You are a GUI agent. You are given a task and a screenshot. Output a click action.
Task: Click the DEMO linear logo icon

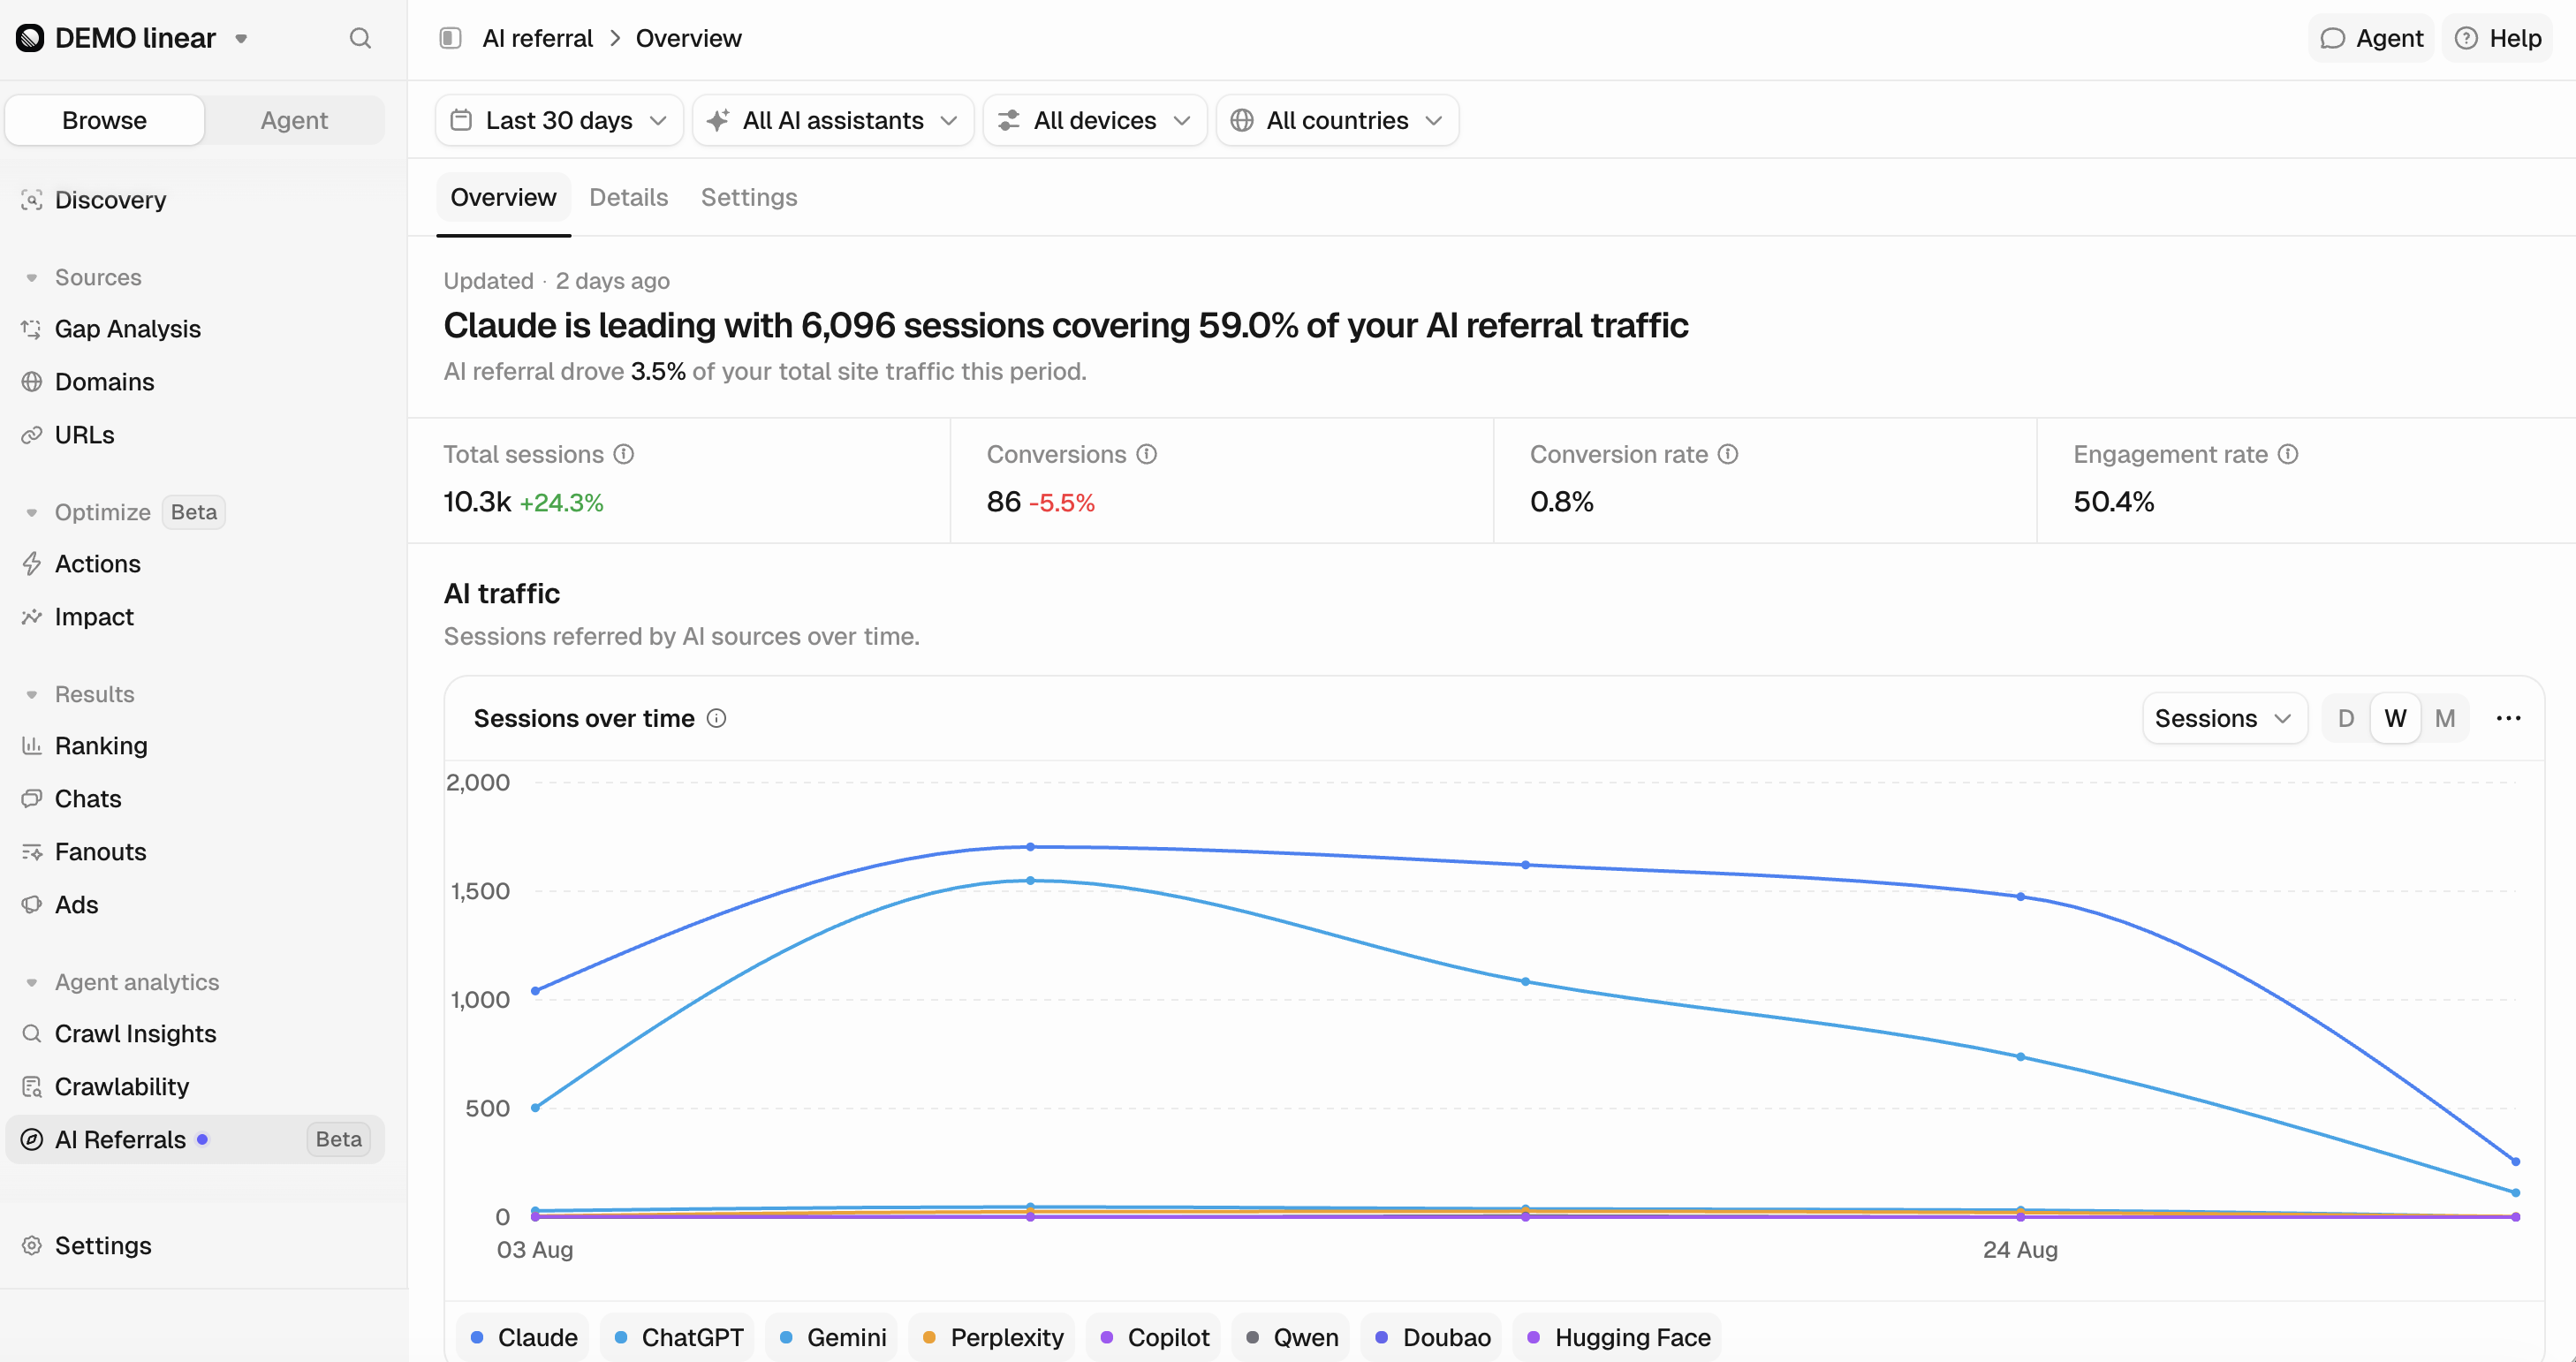click(x=30, y=38)
